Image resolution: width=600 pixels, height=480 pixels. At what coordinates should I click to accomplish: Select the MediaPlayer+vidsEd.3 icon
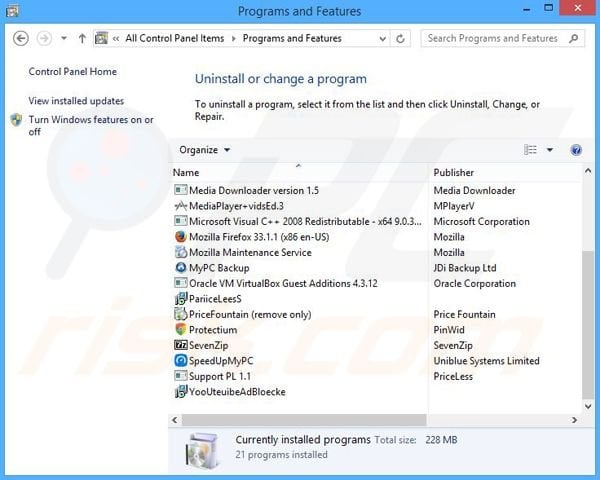tap(181, 206)
